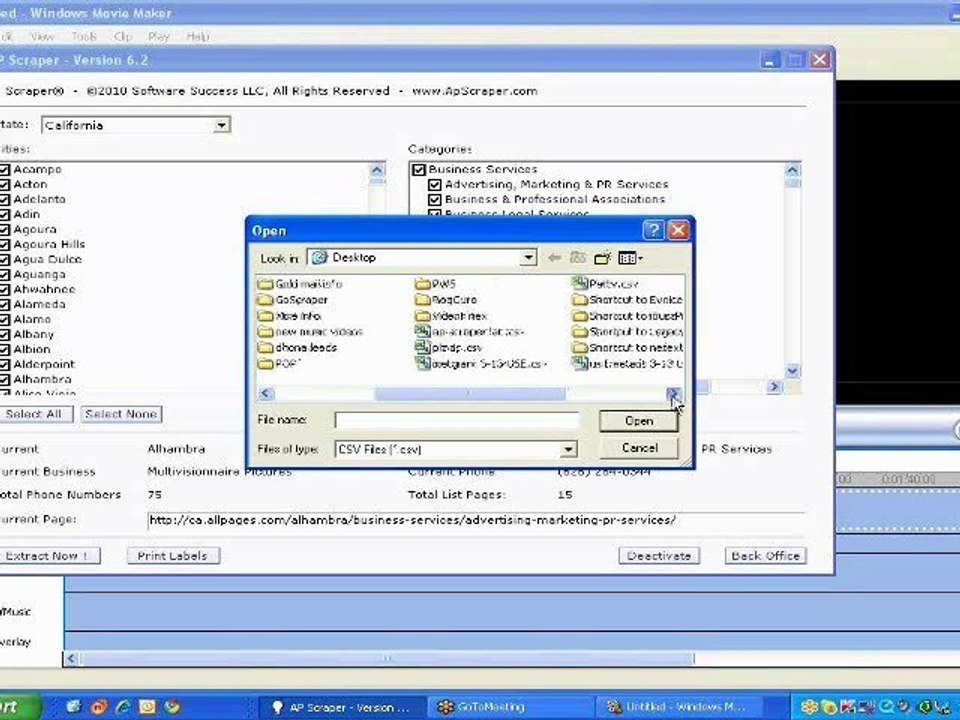Click the Select All button
The width and height of the screenshot is (960, 720).
point(34,414)
